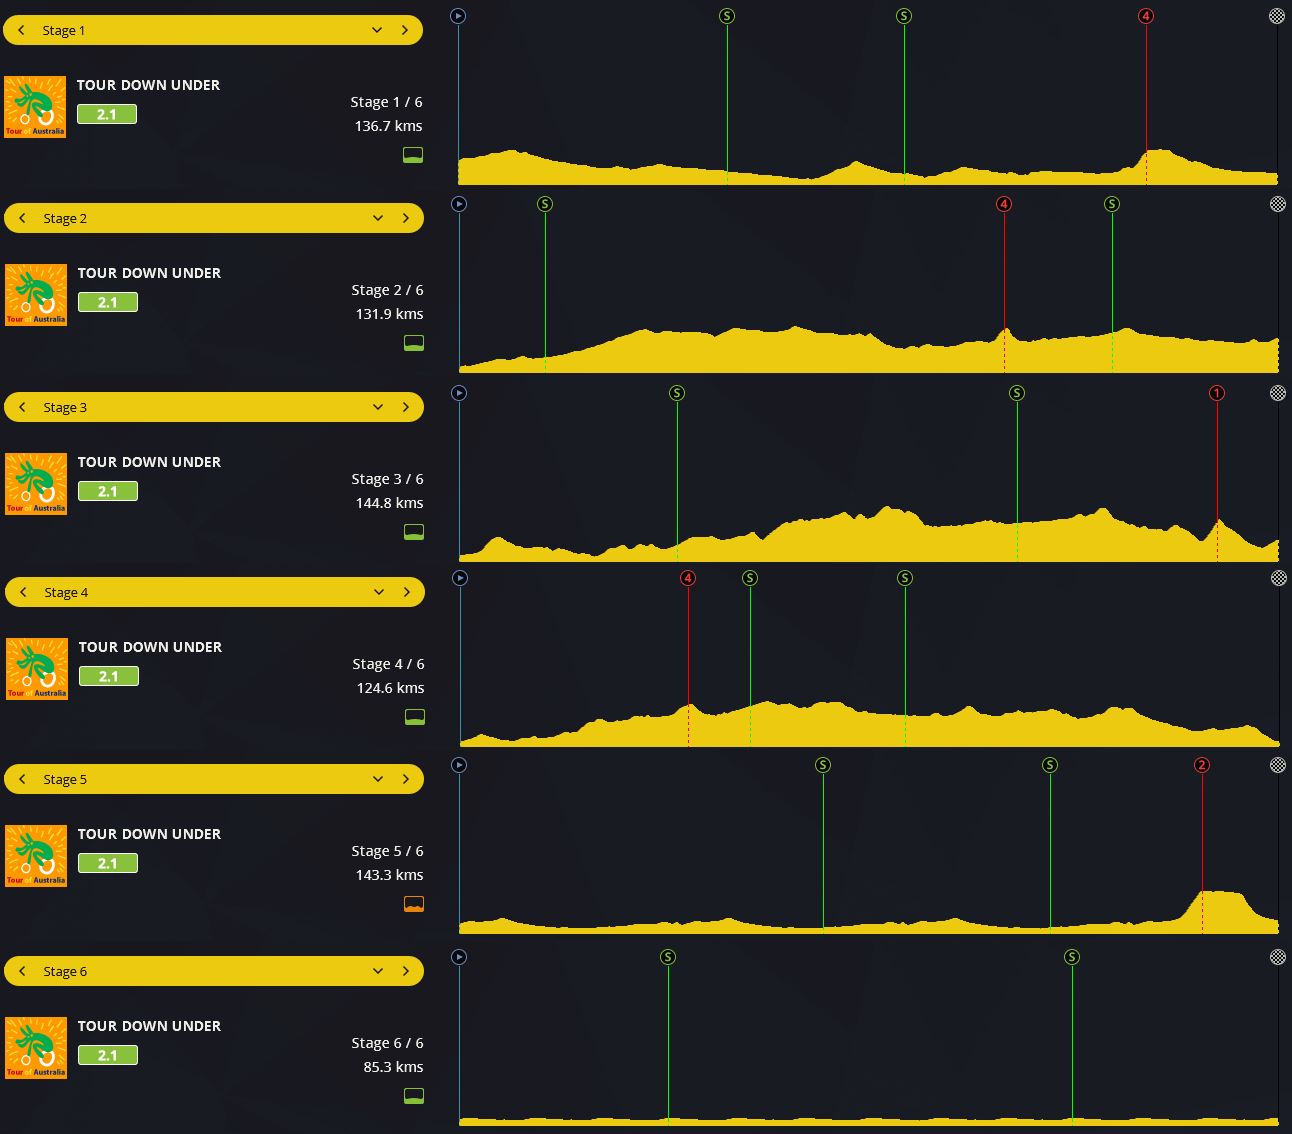This screenshot has height=1134, width=1292.
Task: Click the green terrain icon for Stage 4
Action: tap(415, 717)
